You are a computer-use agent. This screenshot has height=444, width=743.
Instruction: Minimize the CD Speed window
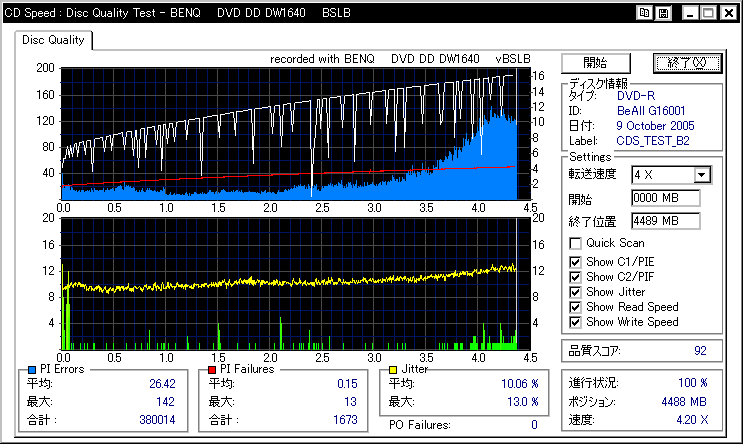[x=690, y=13]
